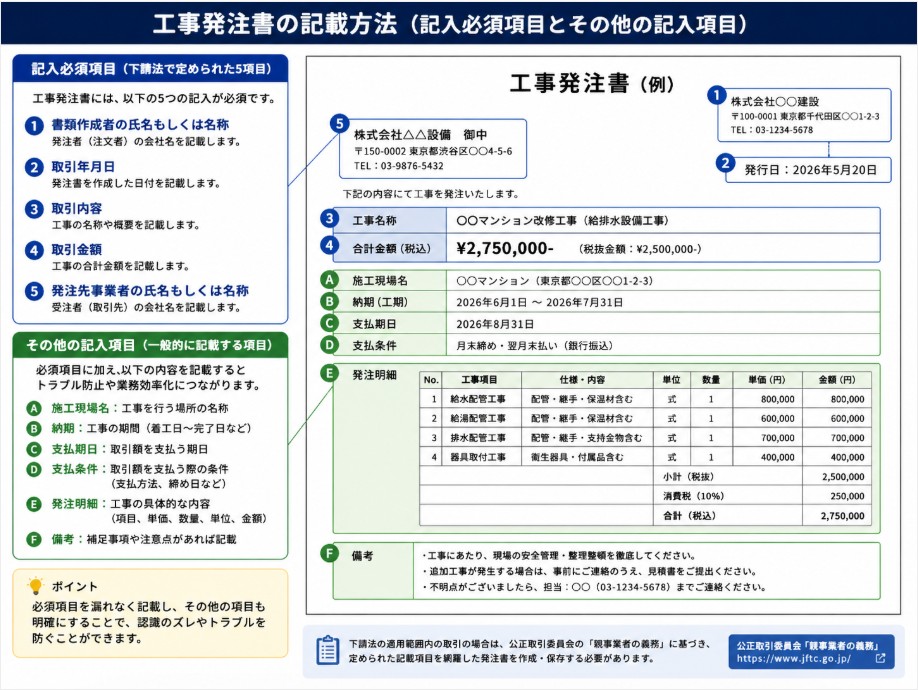This screenshot has height=690, width=918.
Task: Click the blue badge 3 beside the 工事名称 row
Action: click(330, 219)
